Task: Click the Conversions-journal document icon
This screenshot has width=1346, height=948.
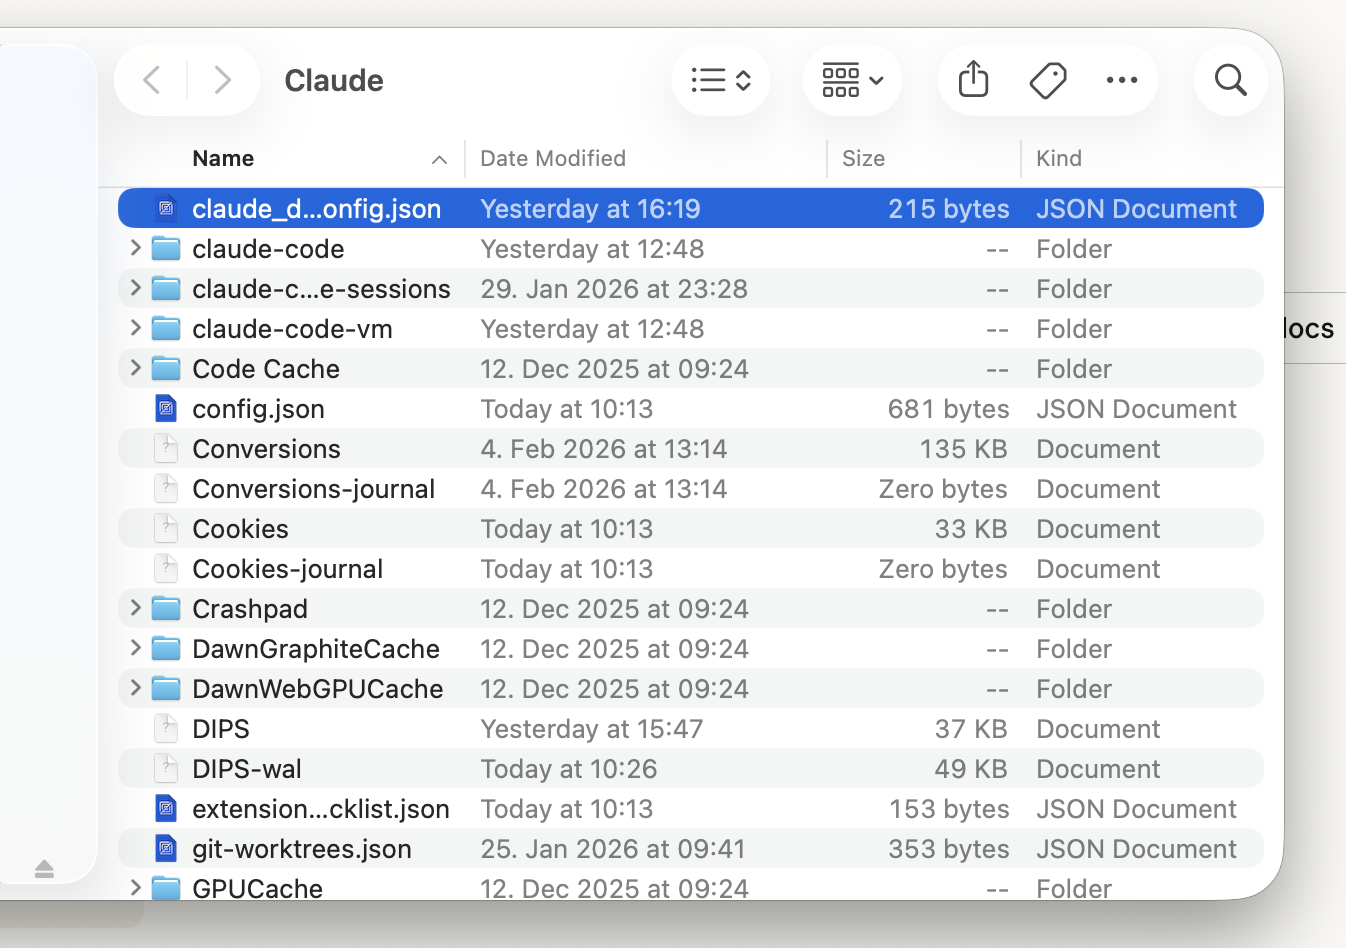Action: 166,488
